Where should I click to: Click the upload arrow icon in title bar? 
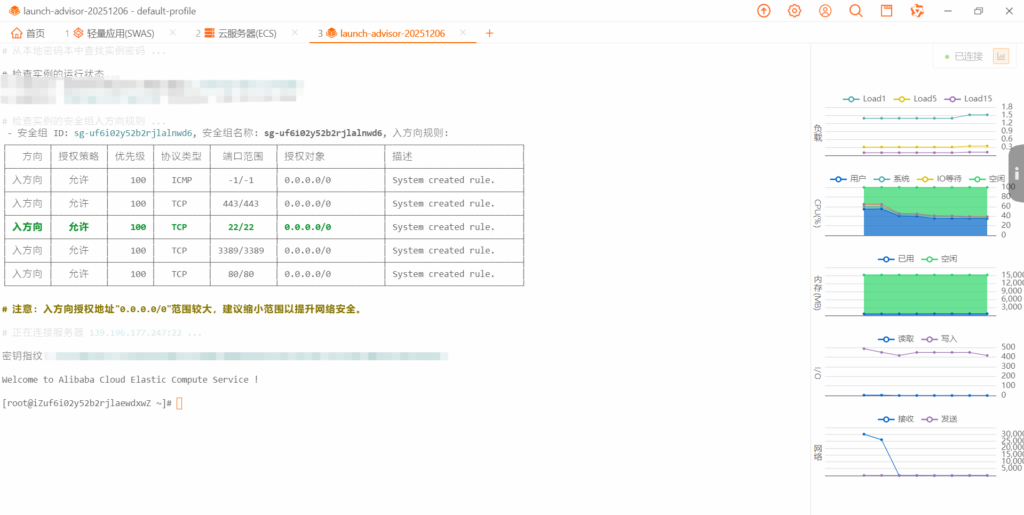(x=764, y=11)
